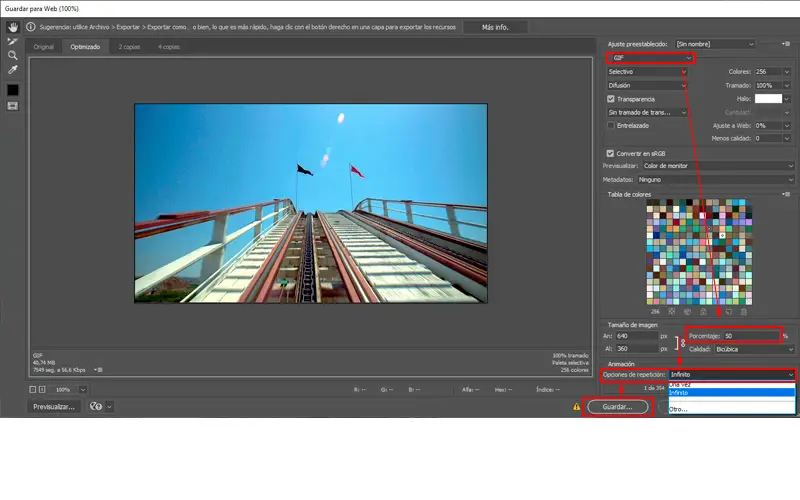Click the black eyedropper color swatch
The width and height of the screenshot is (800, 500).
point(13,90)
